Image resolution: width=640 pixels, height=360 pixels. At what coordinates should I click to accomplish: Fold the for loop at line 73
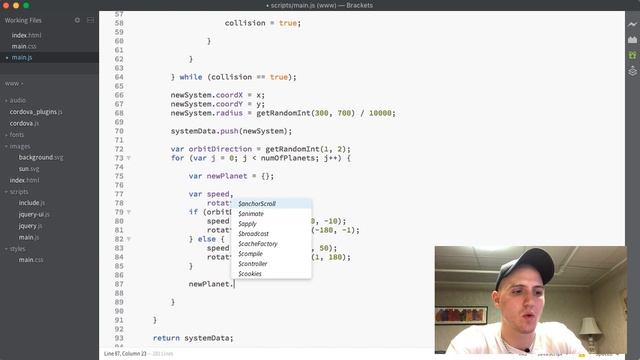coord(129,158)
